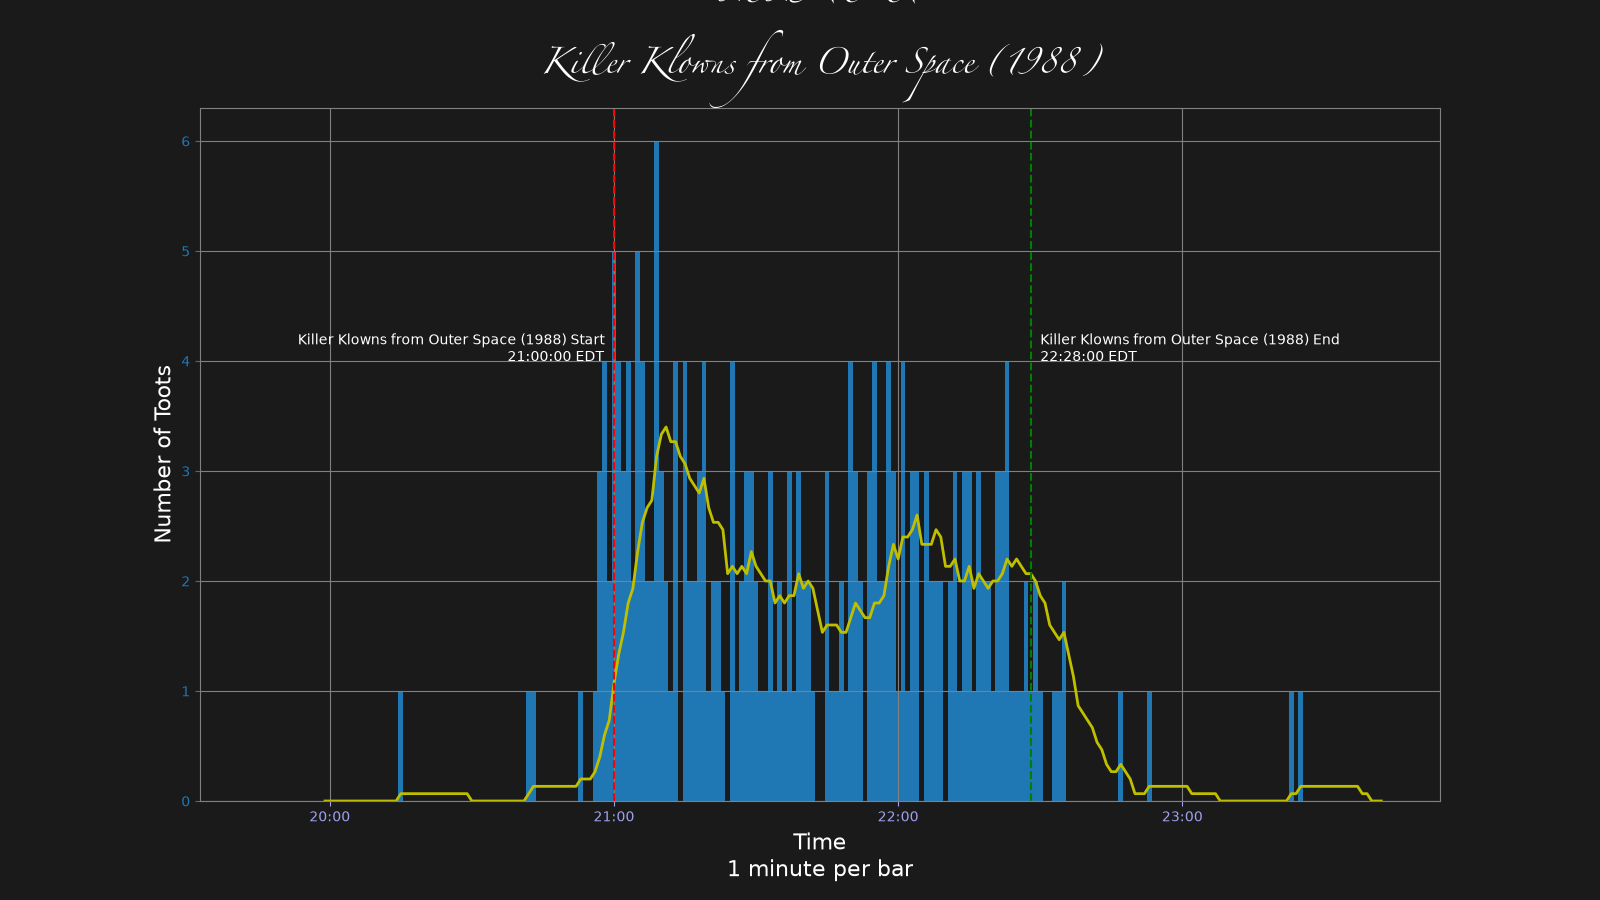Image resolution: width=1600 pixels, height=900 pixels.
Task: Click the Time axis label
Action: pyautogui.click(x=819, y=842)
